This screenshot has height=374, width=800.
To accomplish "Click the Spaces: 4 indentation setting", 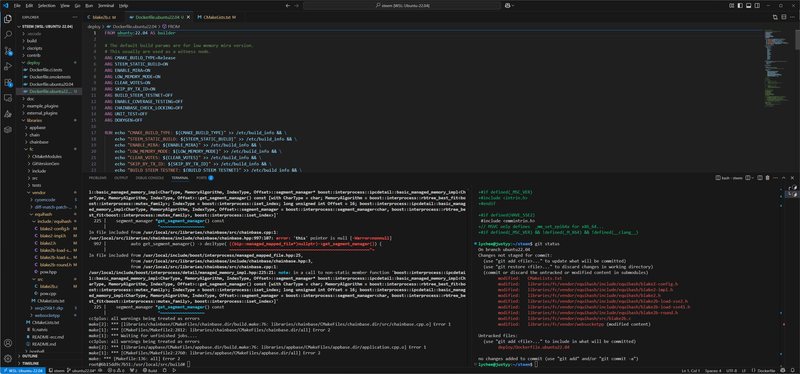I will [713, 370].
